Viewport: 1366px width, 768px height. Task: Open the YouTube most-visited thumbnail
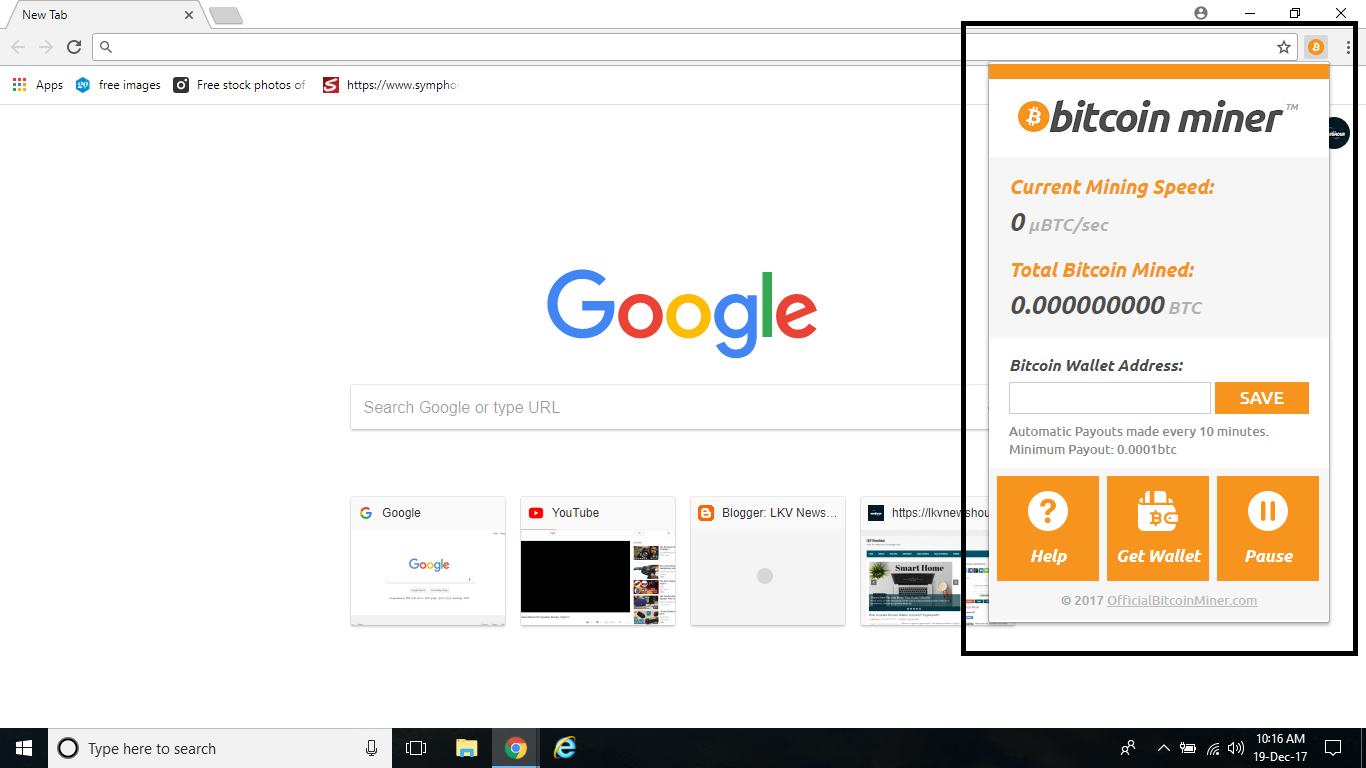(x=598, y=561)
